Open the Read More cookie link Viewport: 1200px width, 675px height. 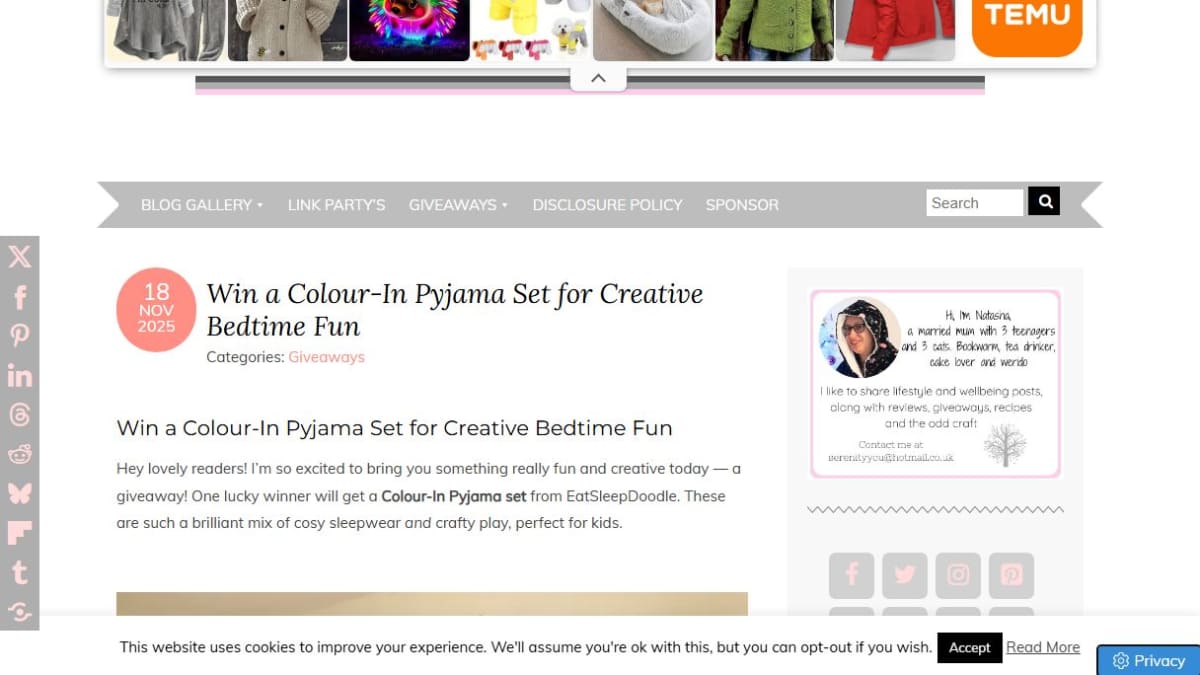point(1043,647)
